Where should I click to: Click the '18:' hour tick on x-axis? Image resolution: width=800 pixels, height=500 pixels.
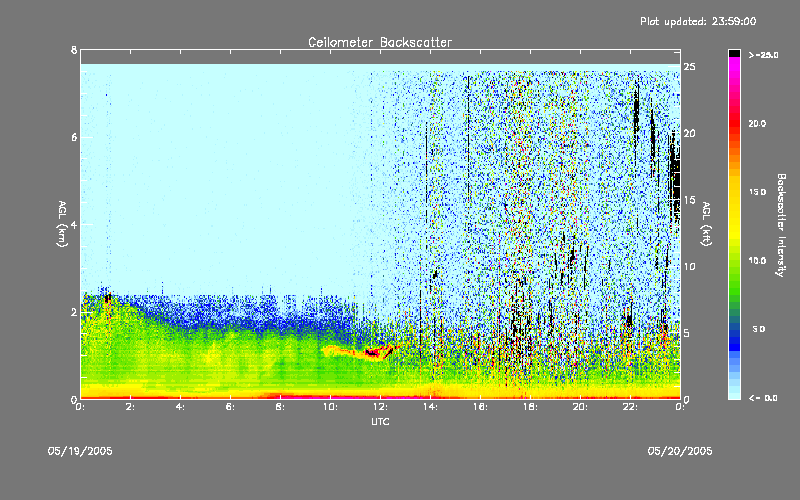tap(530, 407)
